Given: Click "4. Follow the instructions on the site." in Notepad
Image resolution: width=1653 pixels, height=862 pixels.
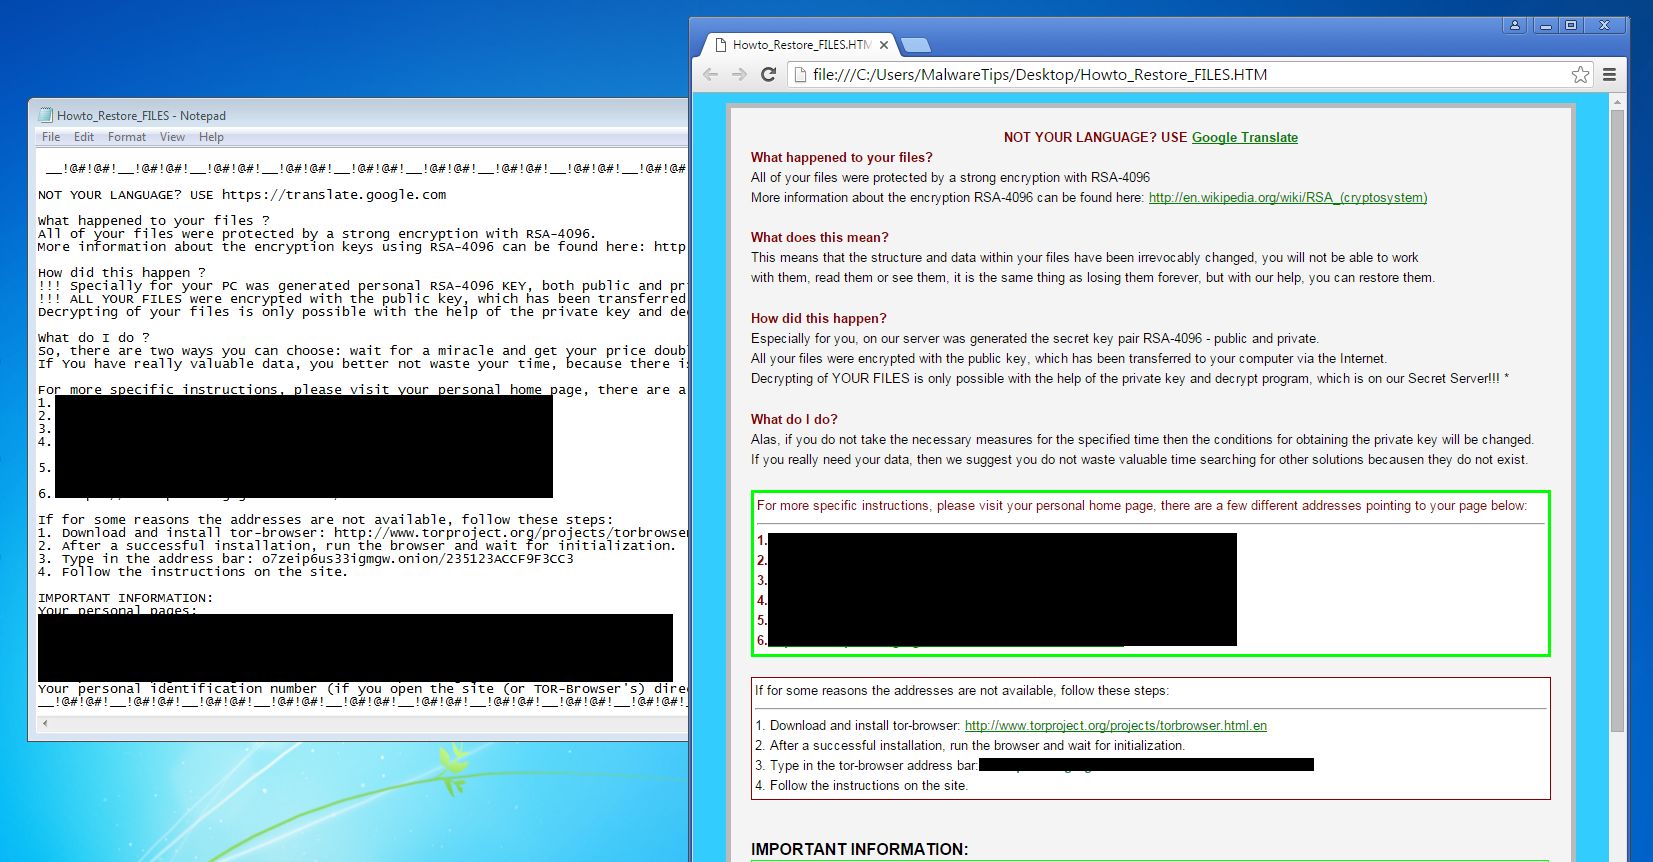Looking at the screenshot, I should [x=193, y=572].
